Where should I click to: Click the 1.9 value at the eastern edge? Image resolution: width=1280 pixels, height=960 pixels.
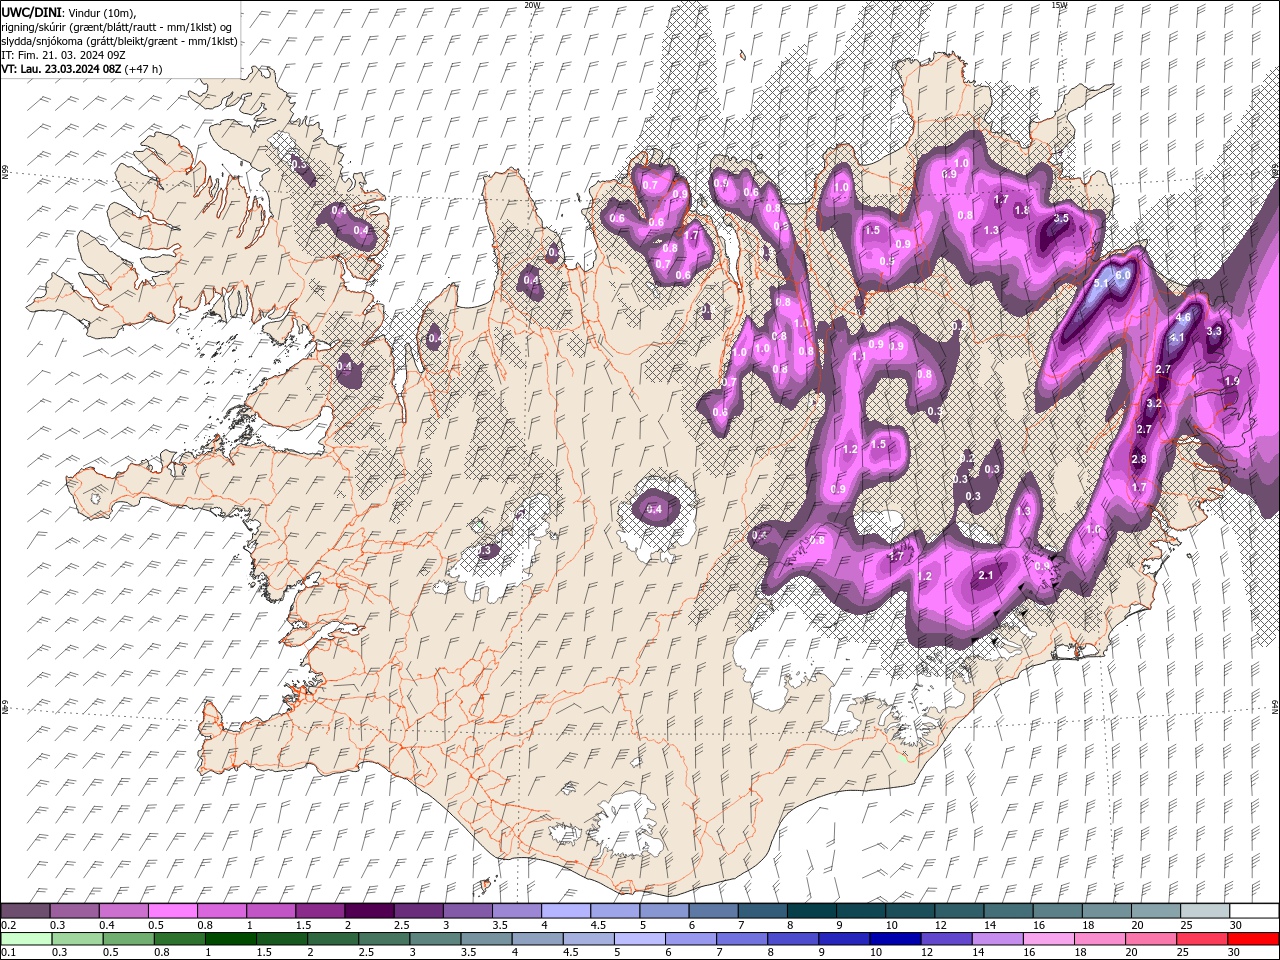(1232, 381)
